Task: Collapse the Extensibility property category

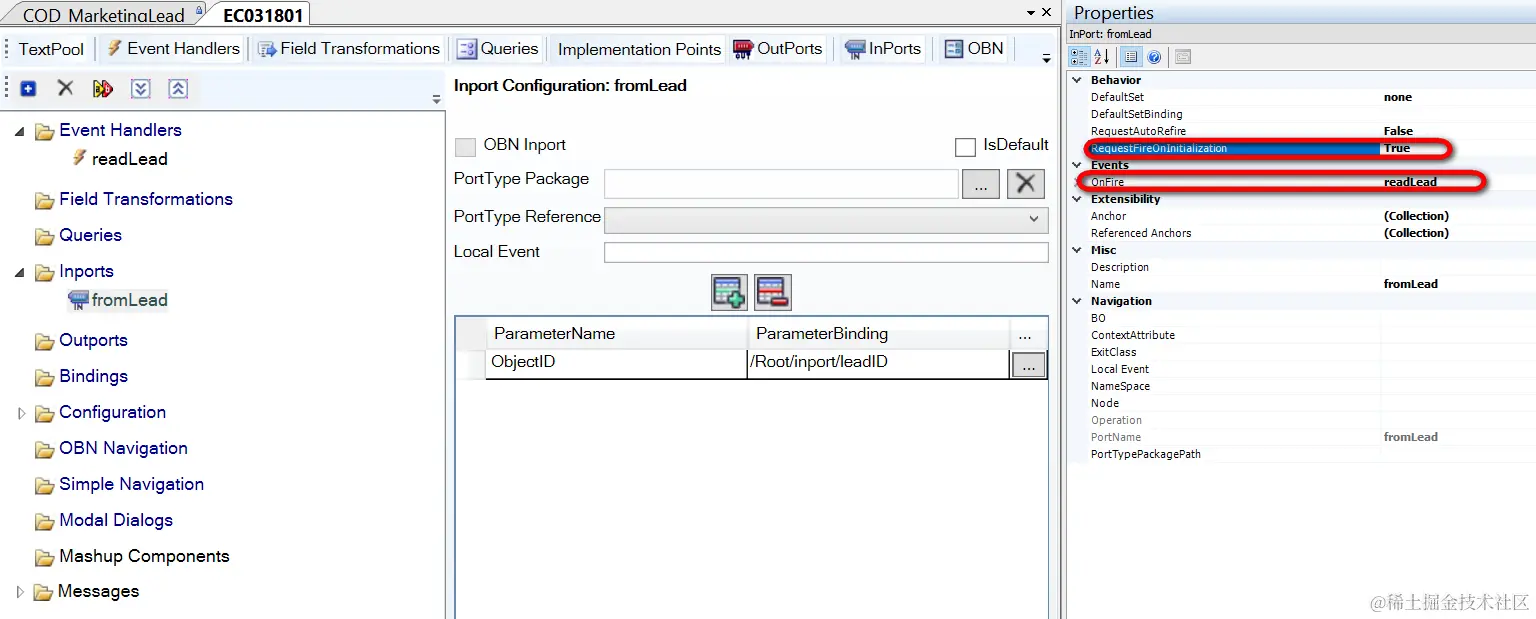Action: pos(1077,199)
